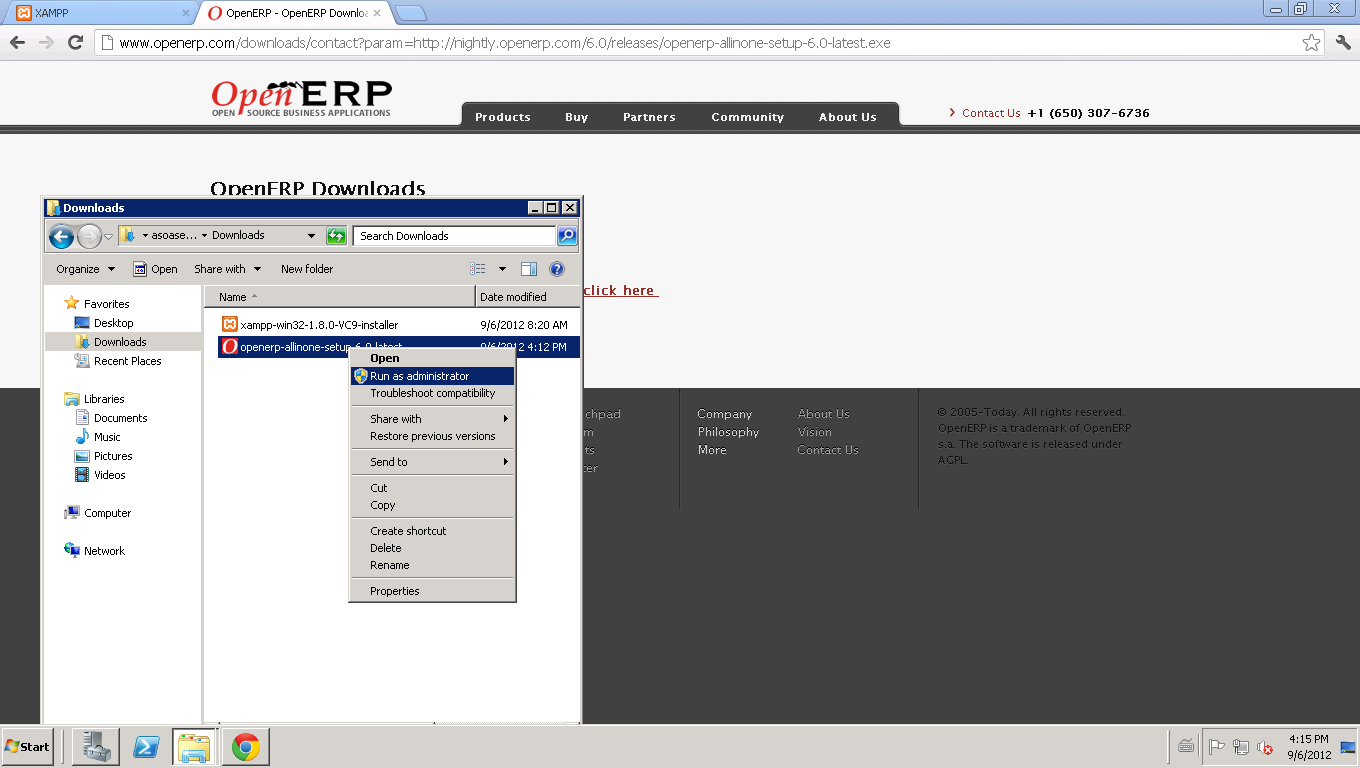Screen dimensions: 1360x768
Task: Open the Products menu on the OpenERP site
Action: pos(502,117)
